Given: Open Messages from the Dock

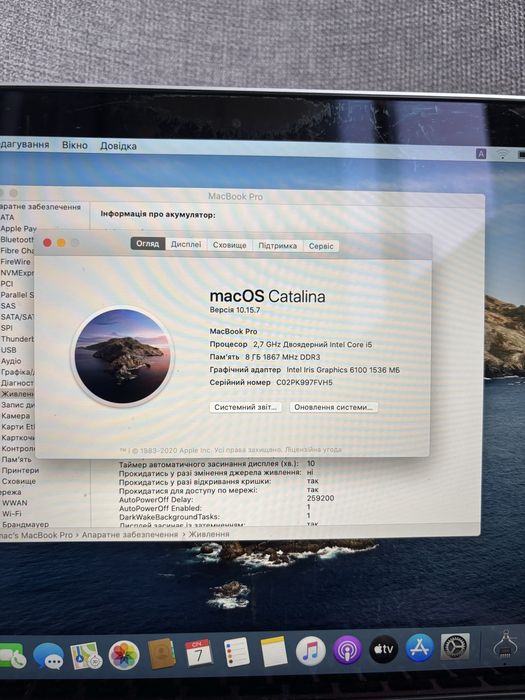Looking at the screenshot, I should point(48,656).
